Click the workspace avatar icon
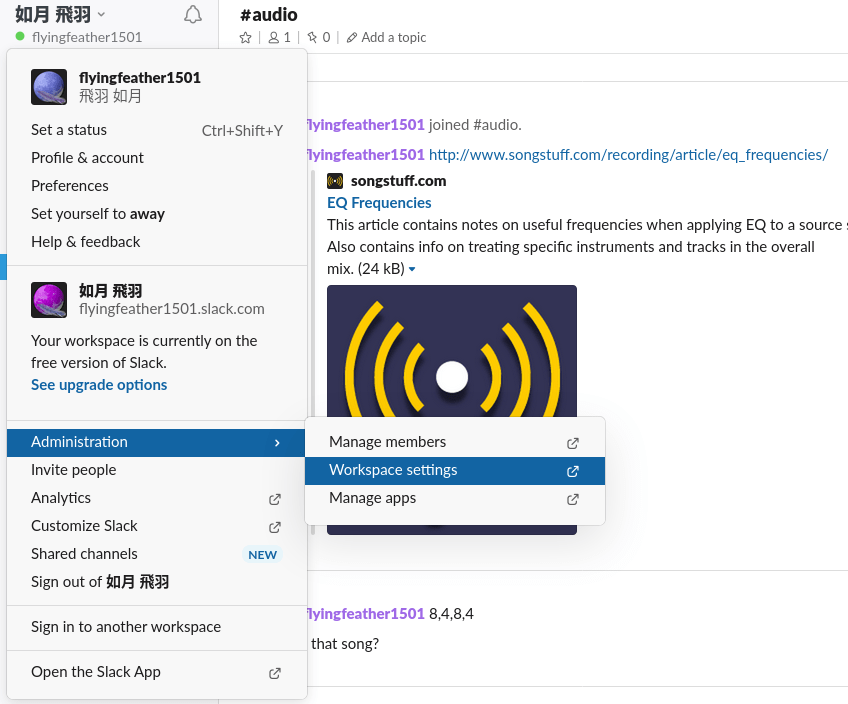Viewport: 848px width, 704px height. point(49,300)
